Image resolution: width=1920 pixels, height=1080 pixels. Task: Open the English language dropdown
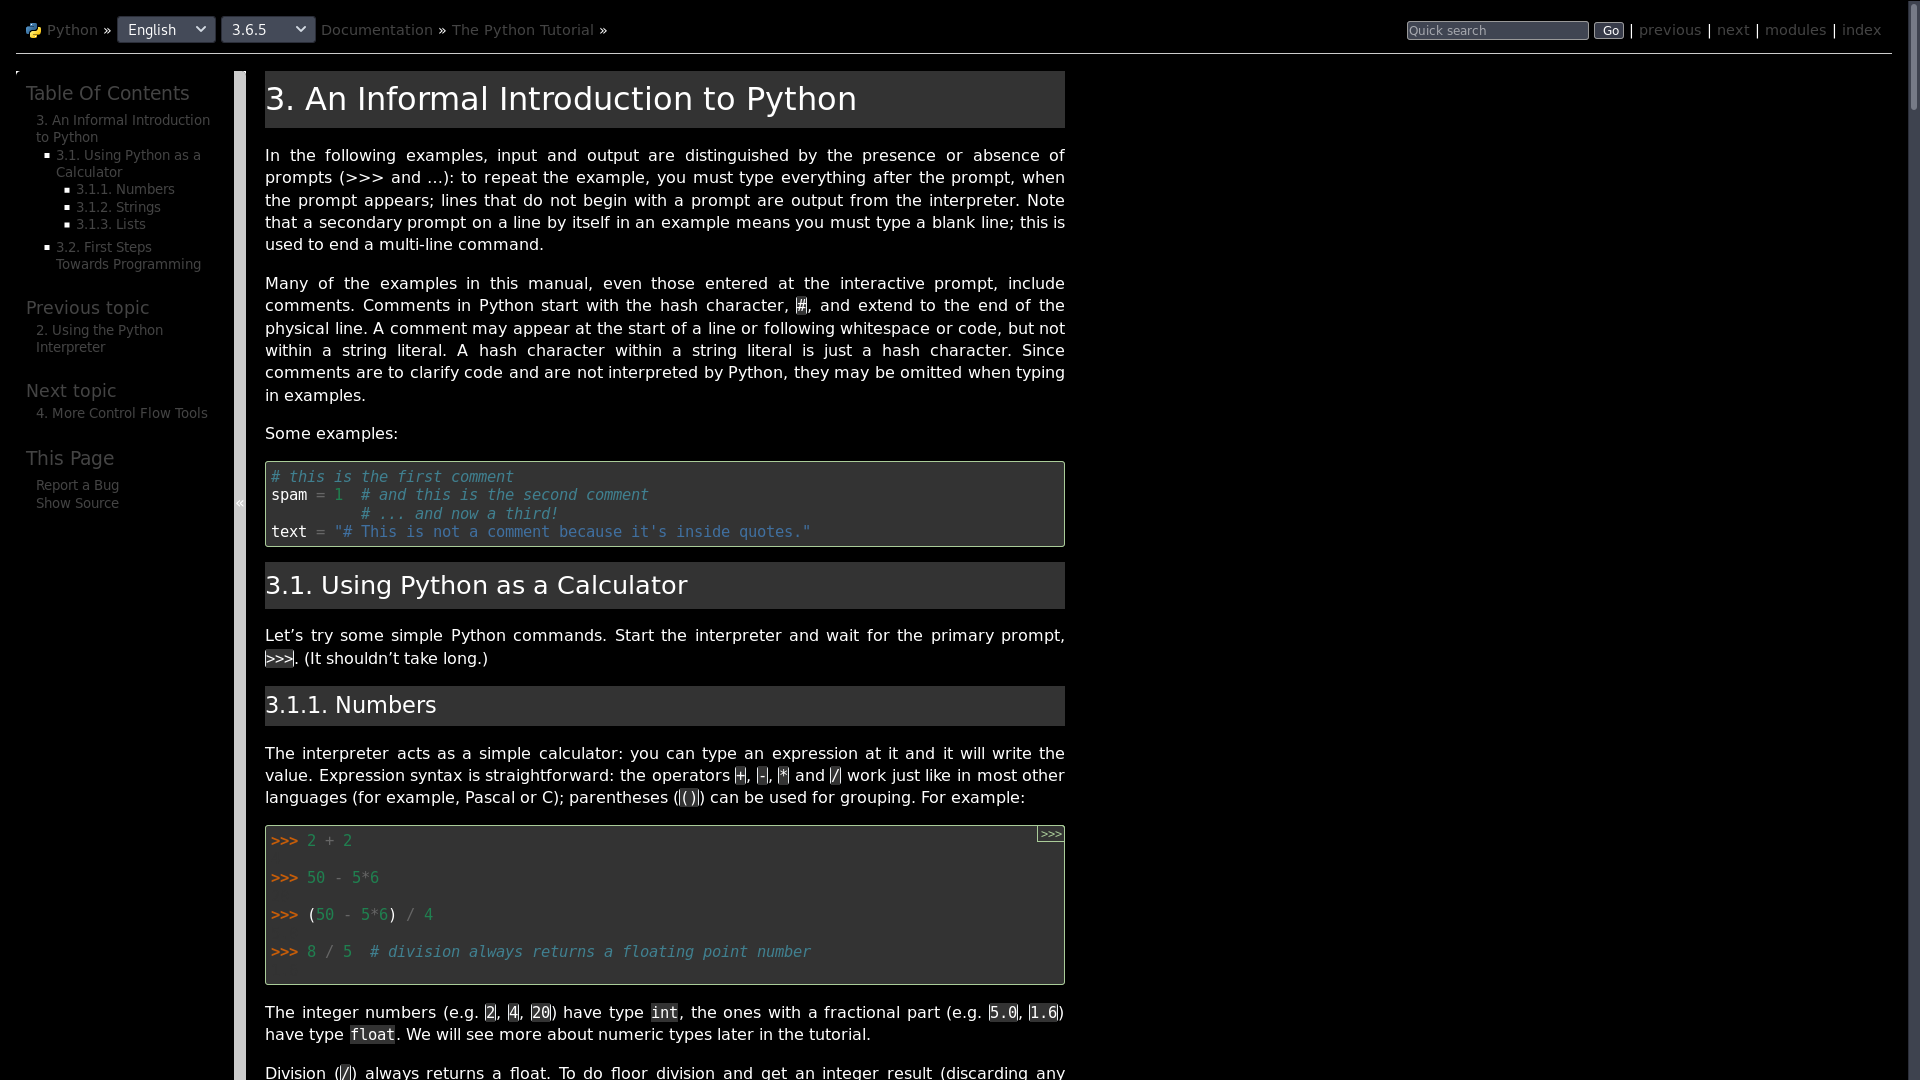pos(165,29)
